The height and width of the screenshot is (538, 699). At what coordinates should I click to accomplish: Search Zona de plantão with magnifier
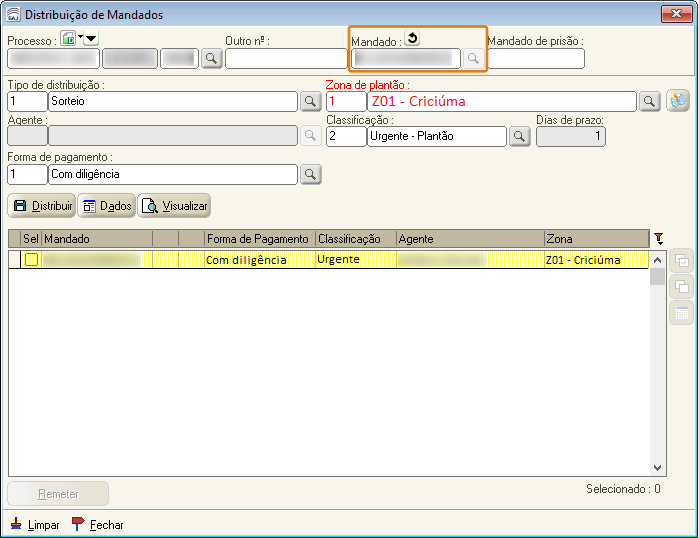[650, 101]
